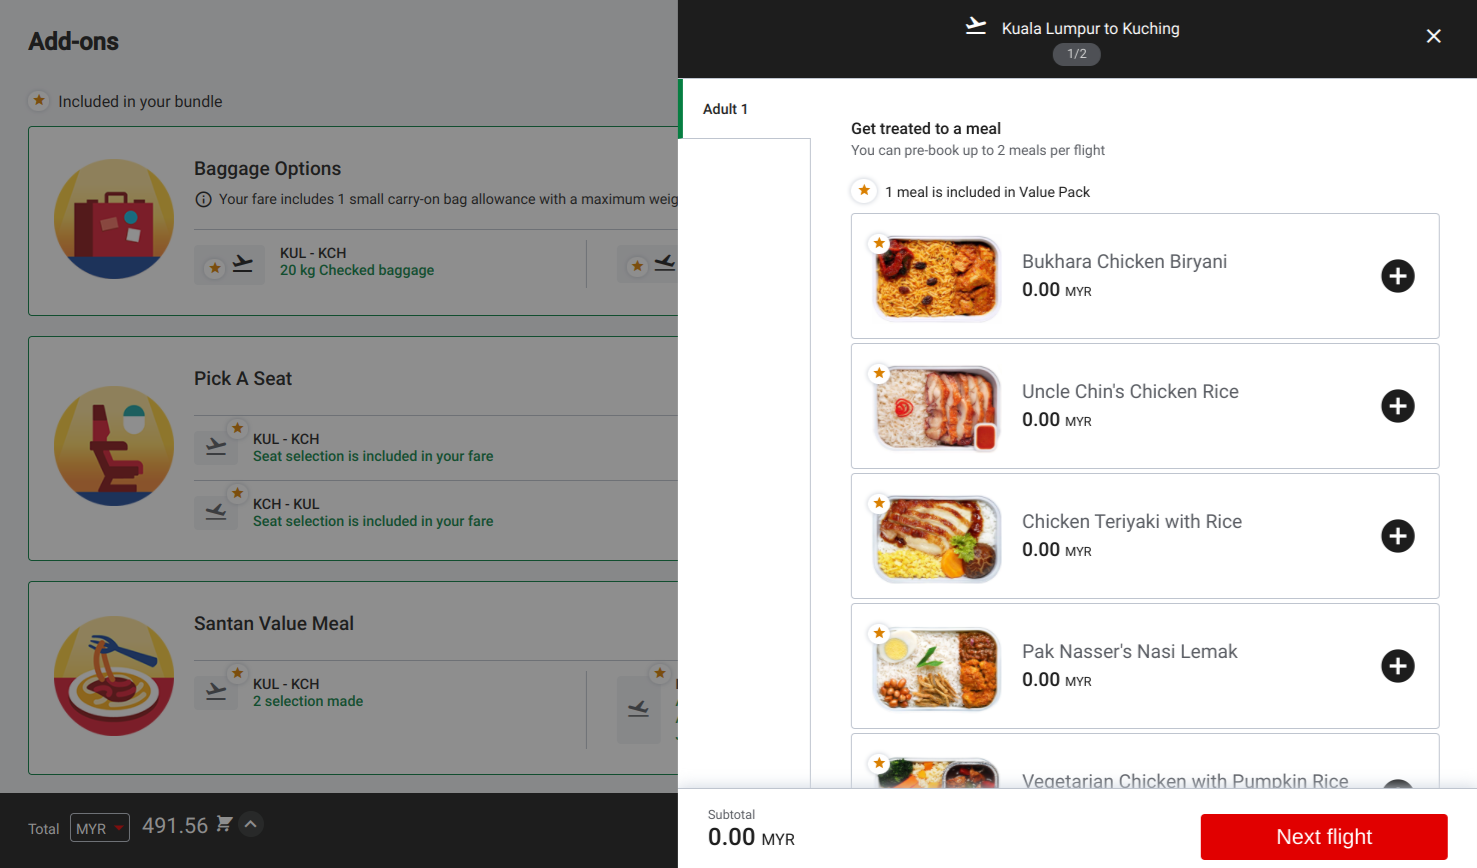1477x868 pixels.
Task: Click the Pak Nasser's Nasi Lemak photo
Action: pyautogui.click(x=937, y=667)
